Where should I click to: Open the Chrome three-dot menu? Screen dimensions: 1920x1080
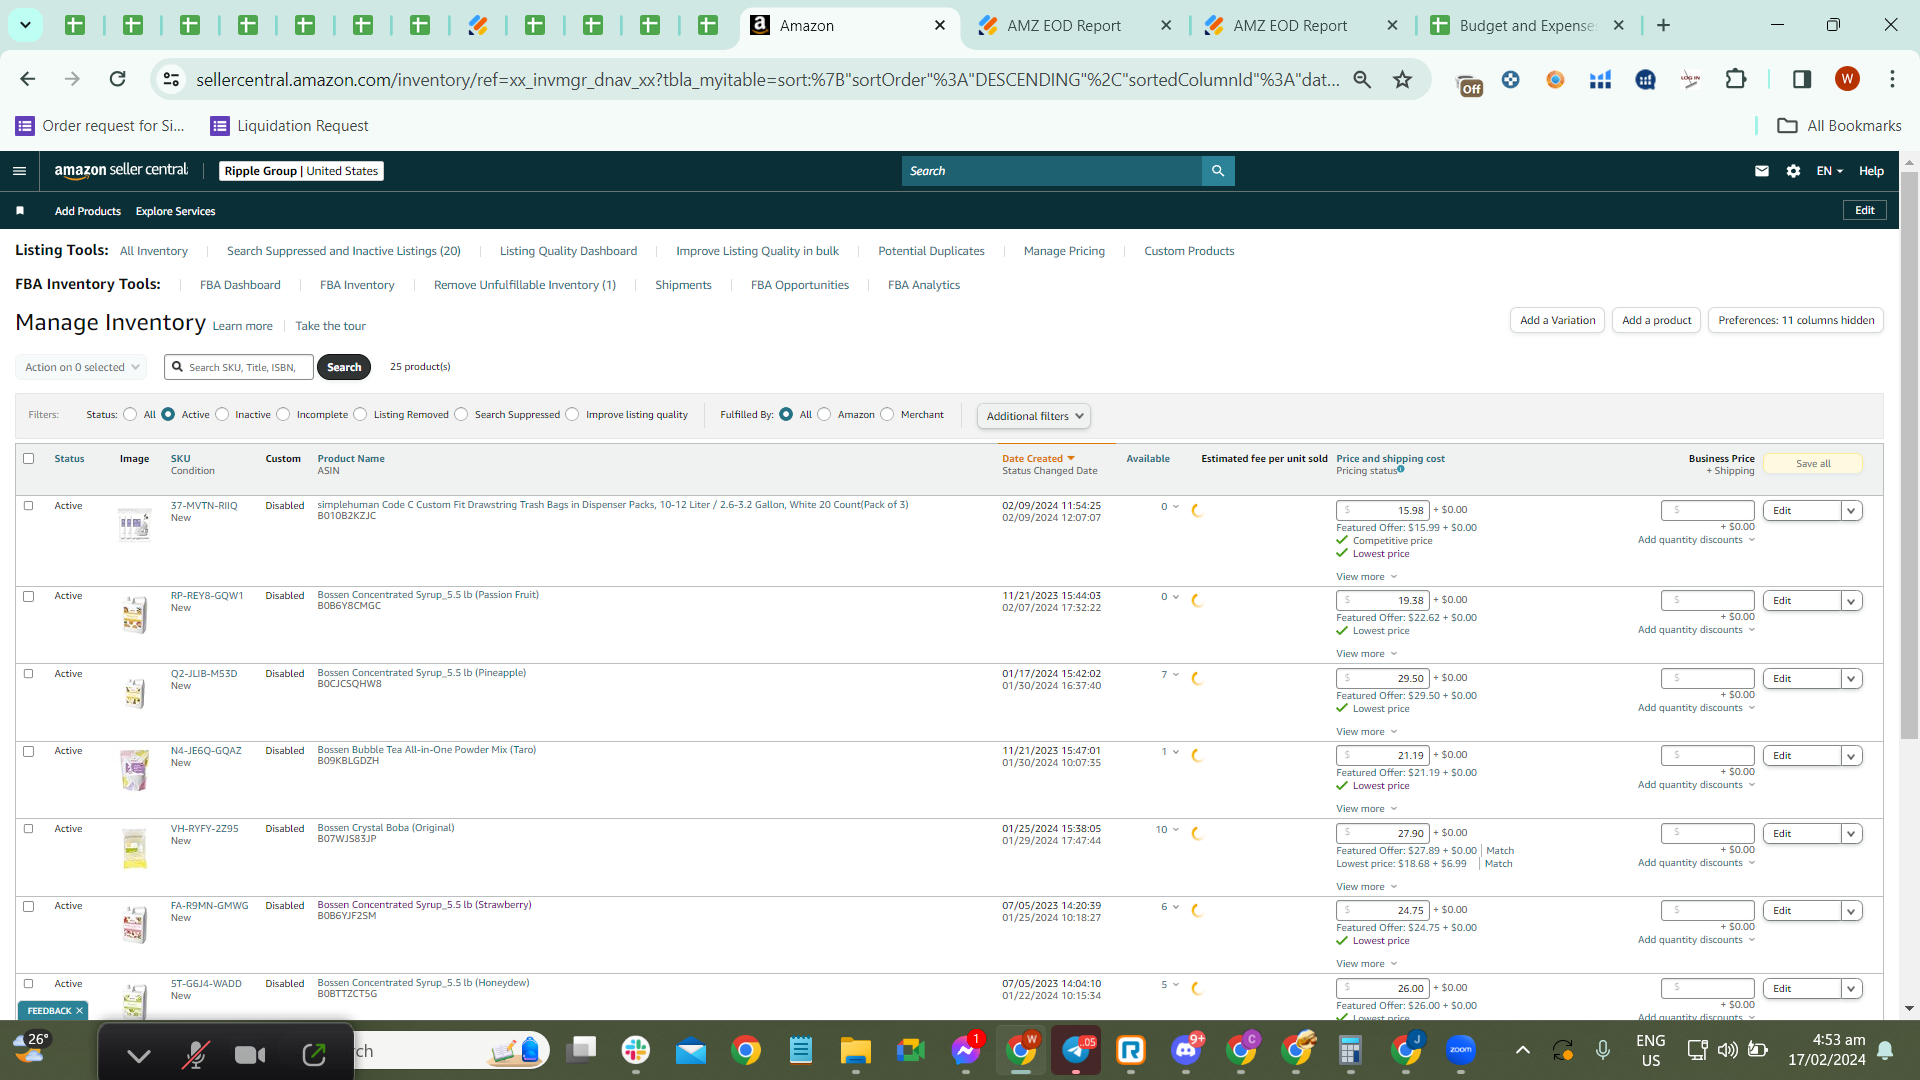[1892, 79]
